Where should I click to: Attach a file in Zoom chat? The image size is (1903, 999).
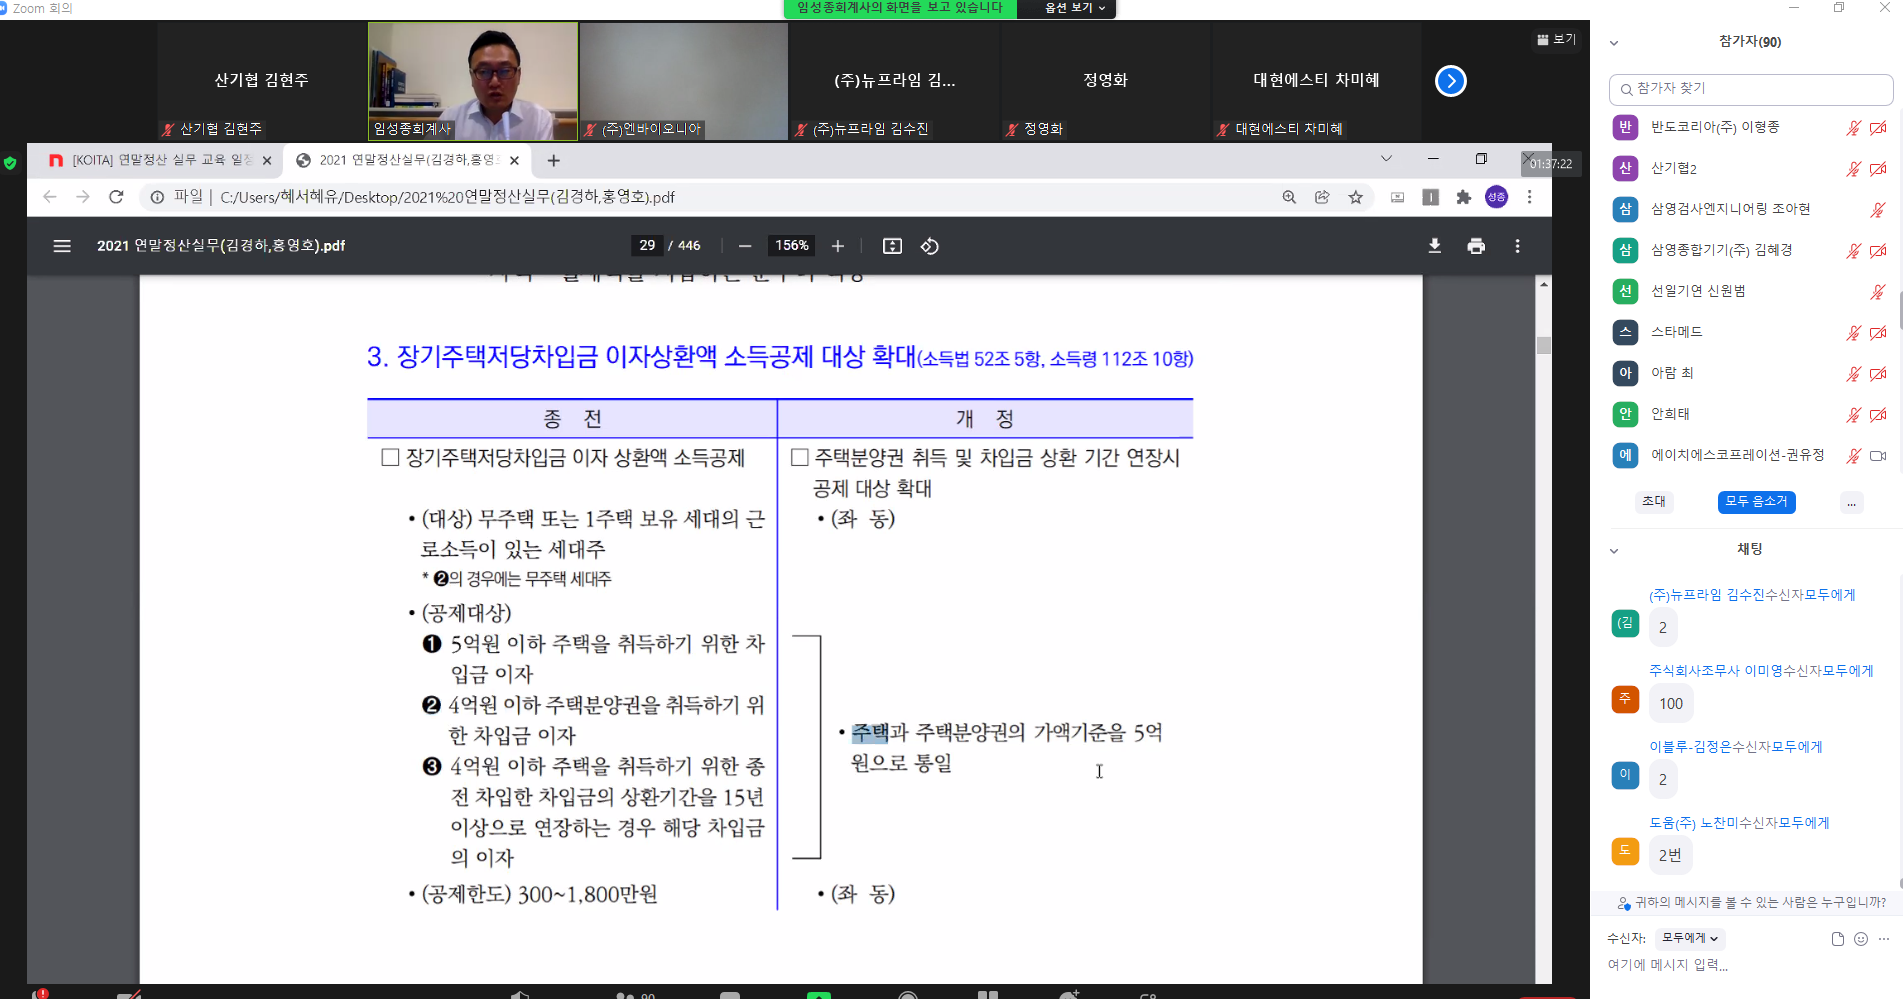click(1837, 939)
